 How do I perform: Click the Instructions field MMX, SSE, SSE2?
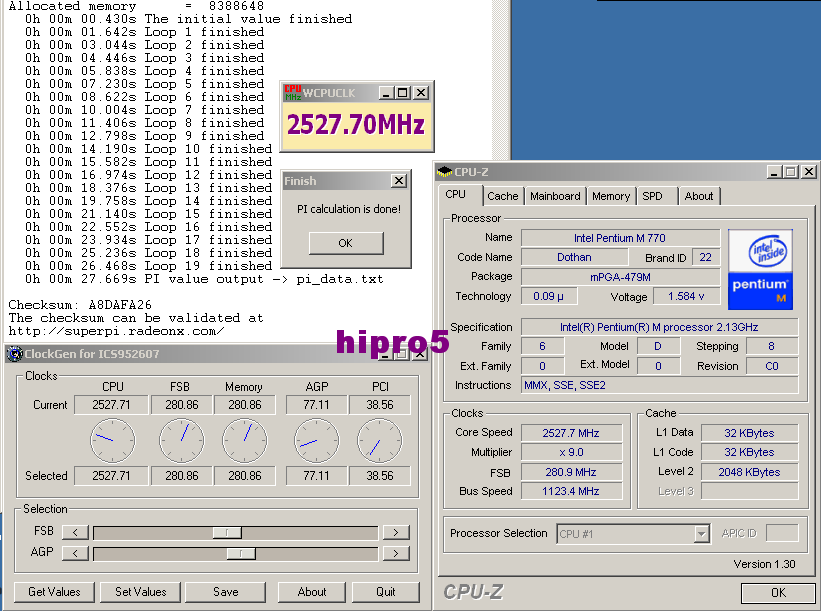(x=659, y=385)
